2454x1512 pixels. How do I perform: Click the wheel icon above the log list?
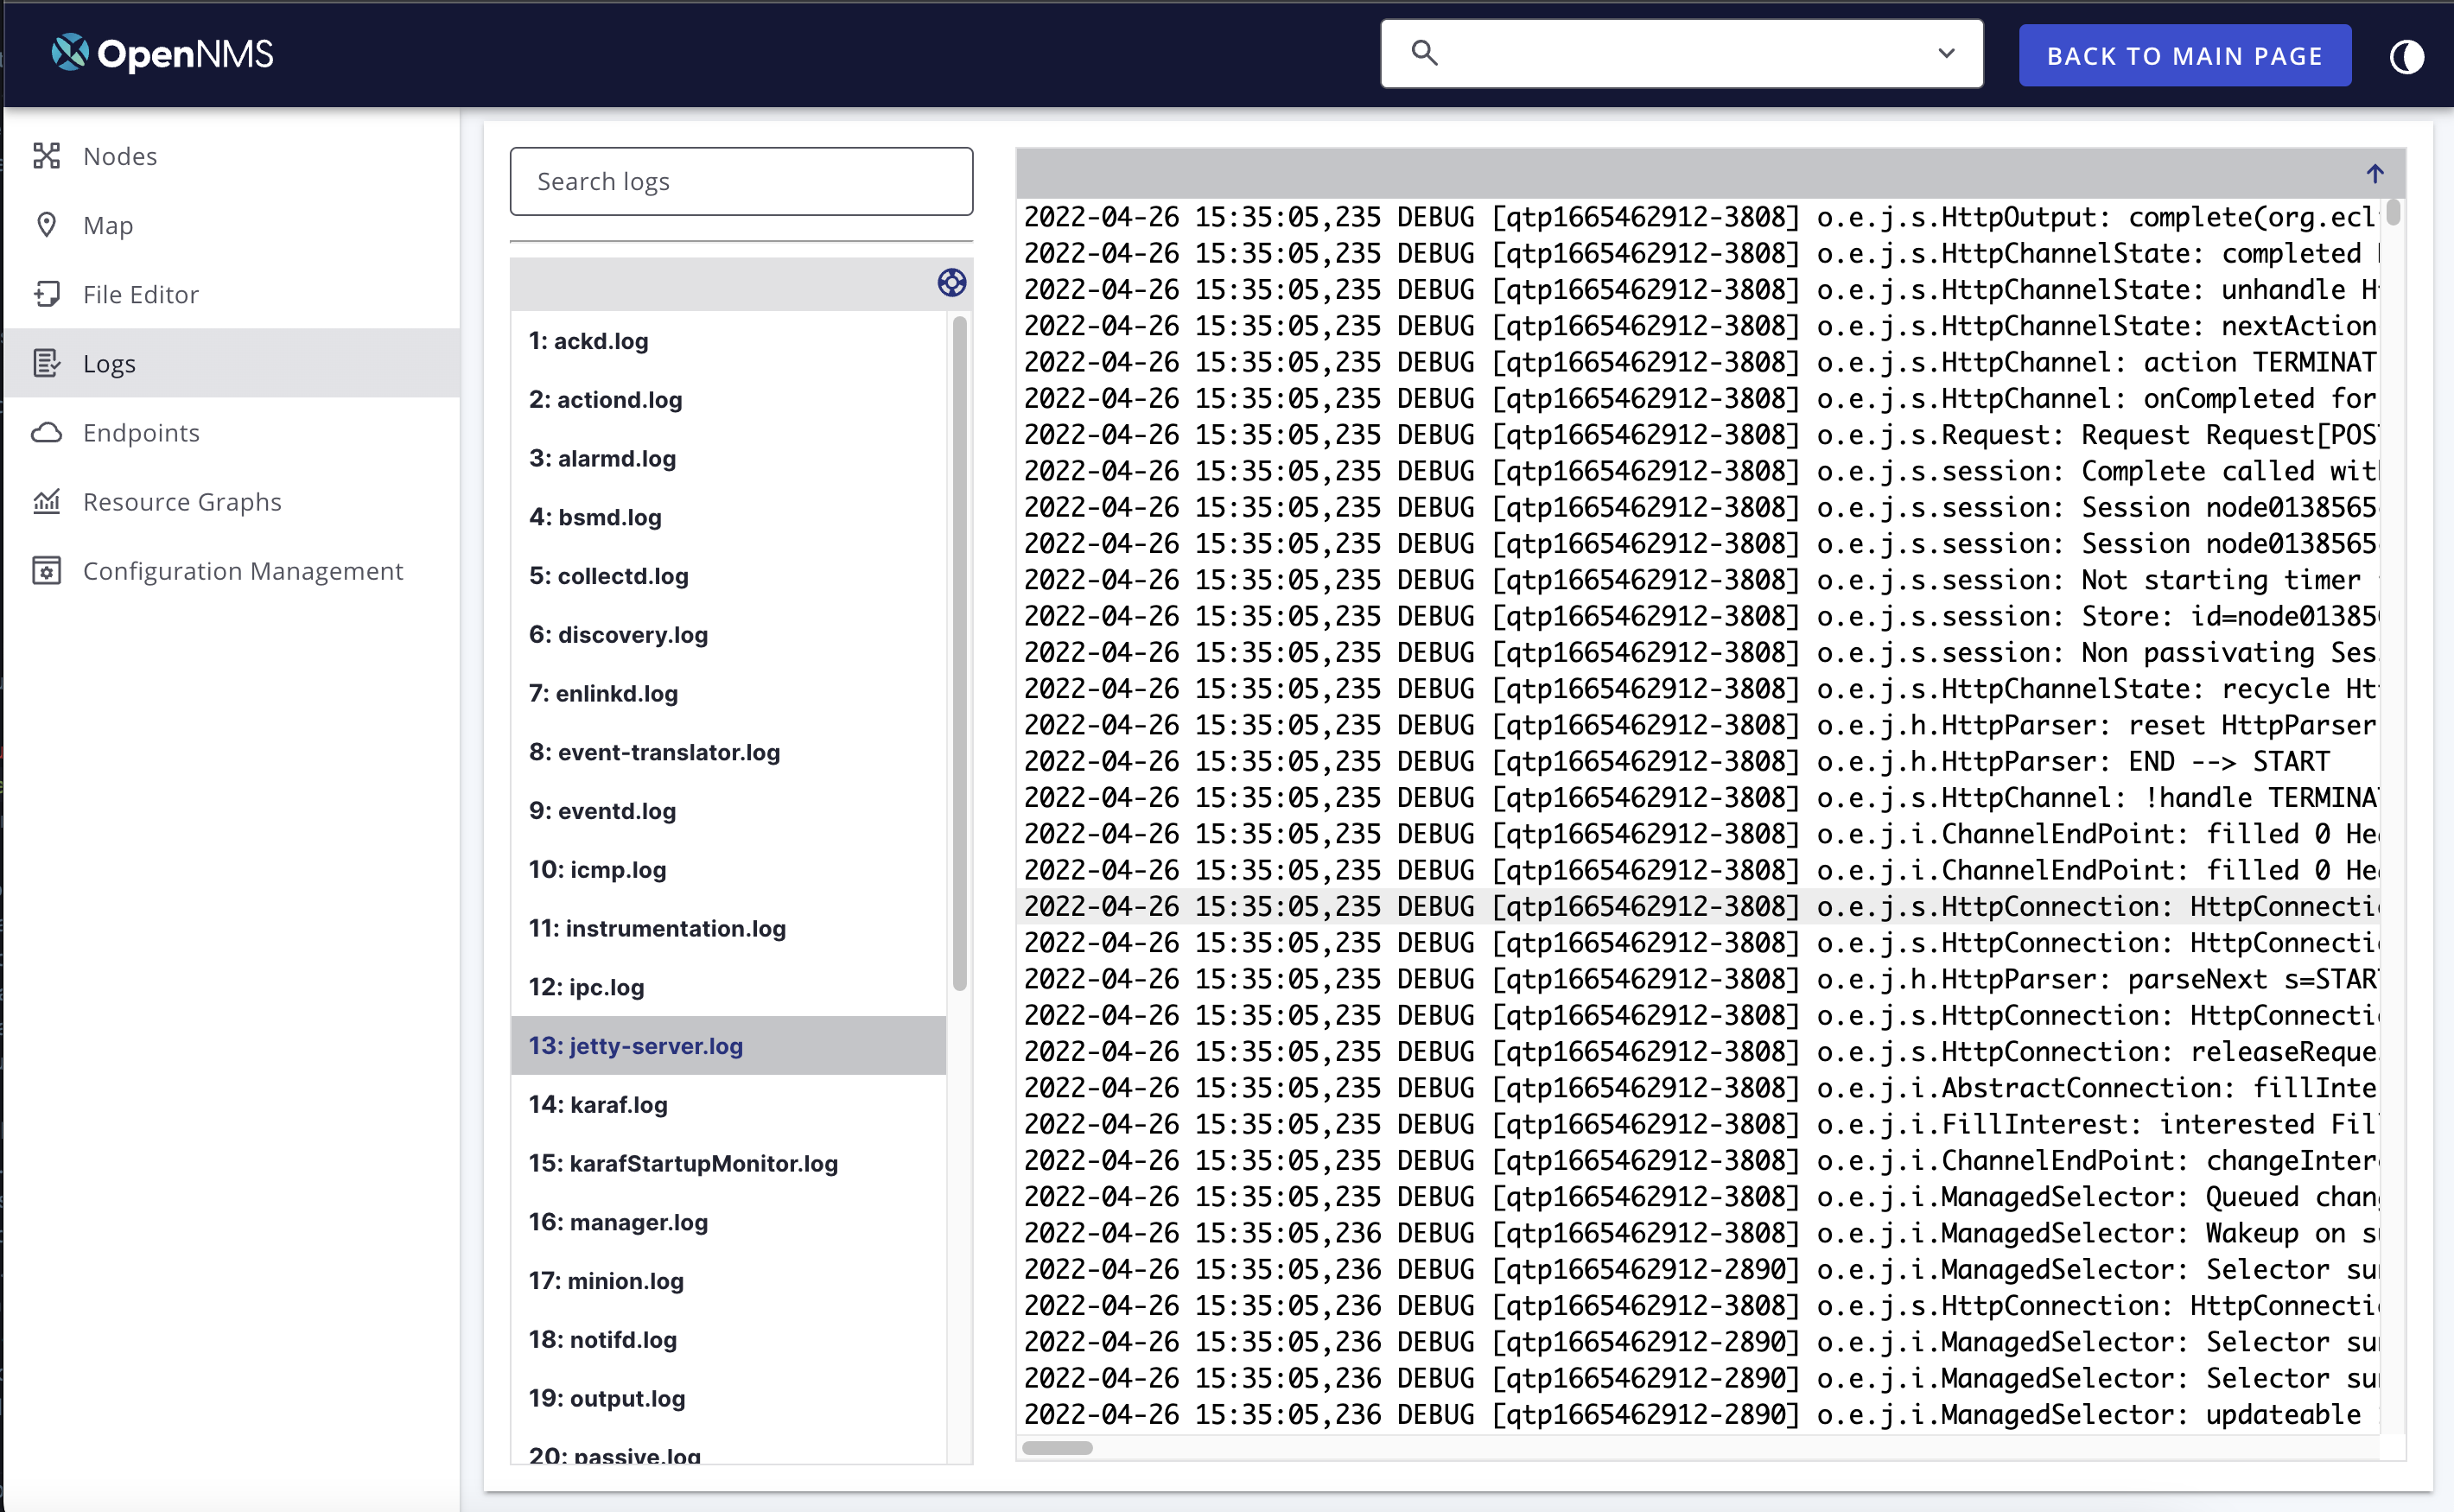[x=952, y=284]
